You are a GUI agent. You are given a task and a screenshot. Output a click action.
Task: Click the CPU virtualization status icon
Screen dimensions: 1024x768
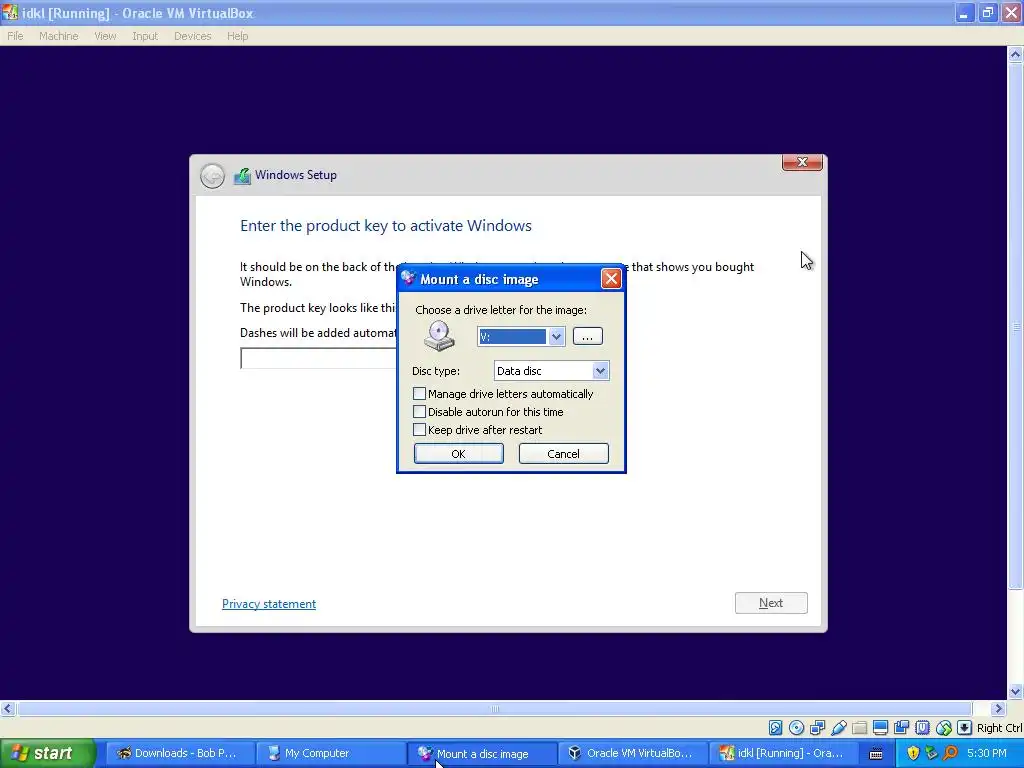(x=922, y=728)
